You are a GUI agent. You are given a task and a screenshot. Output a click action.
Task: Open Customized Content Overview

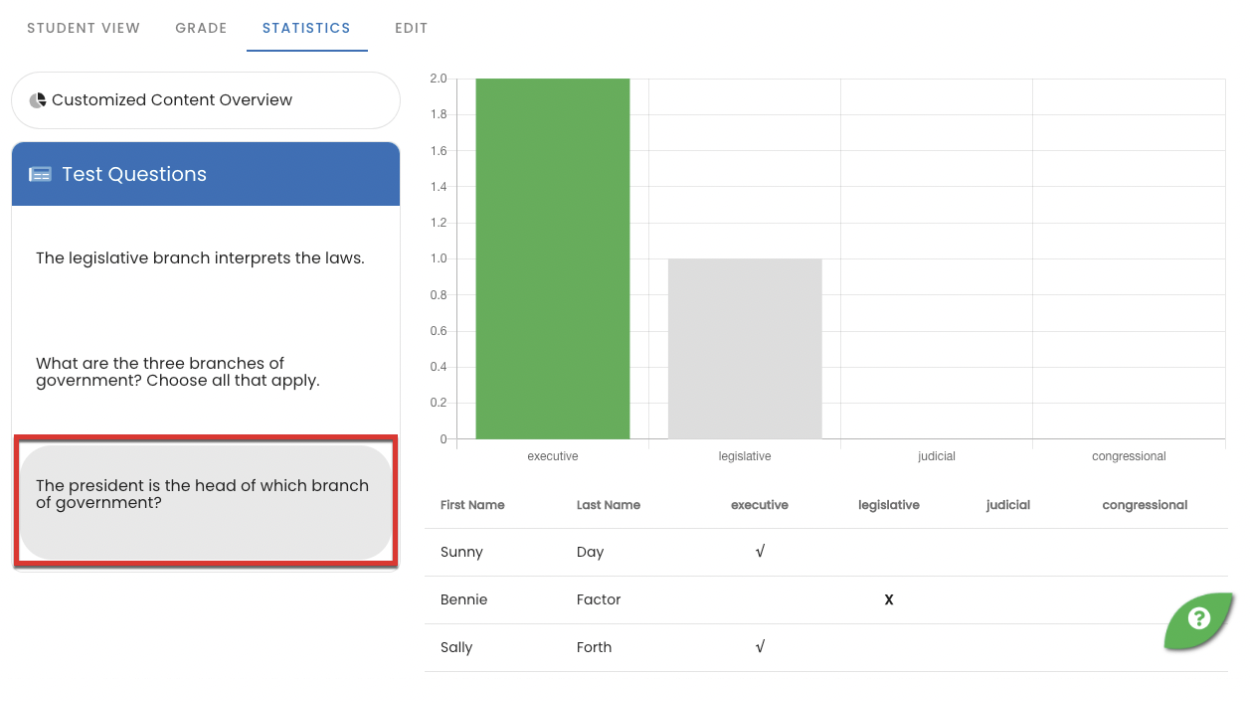(x=206, y=100)
